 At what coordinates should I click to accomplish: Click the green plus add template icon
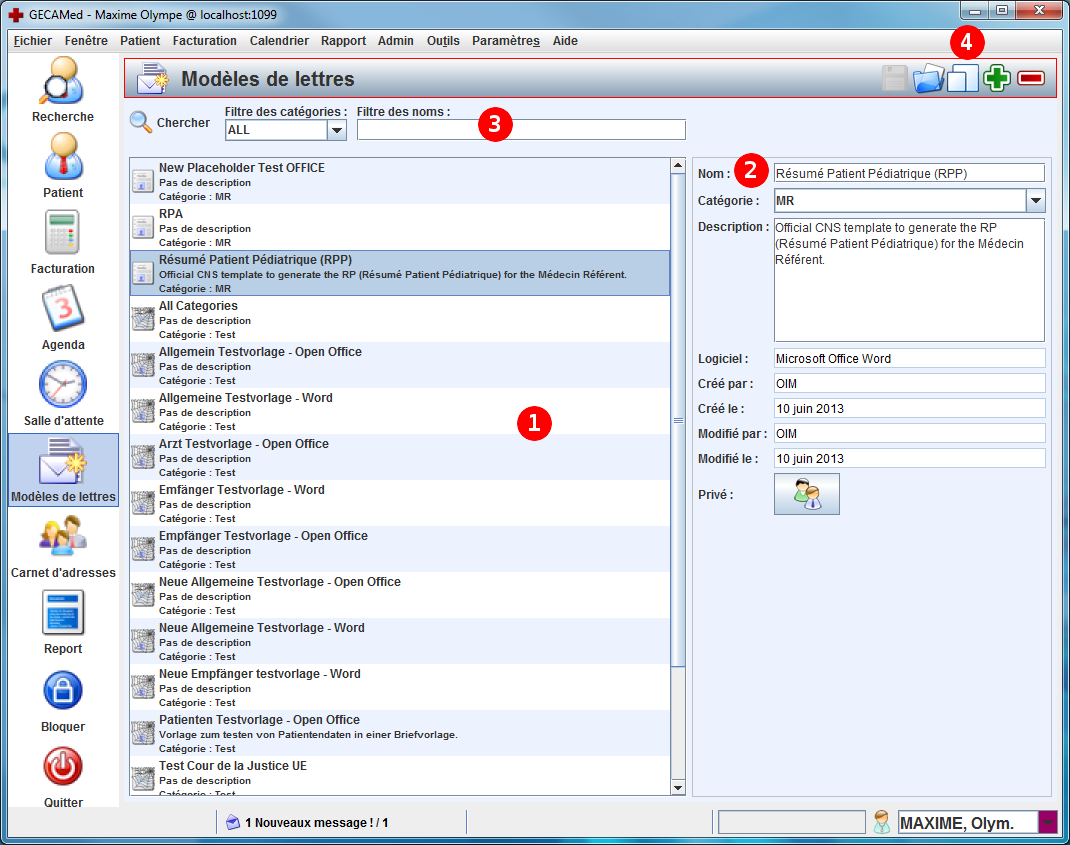coord(997,79)
